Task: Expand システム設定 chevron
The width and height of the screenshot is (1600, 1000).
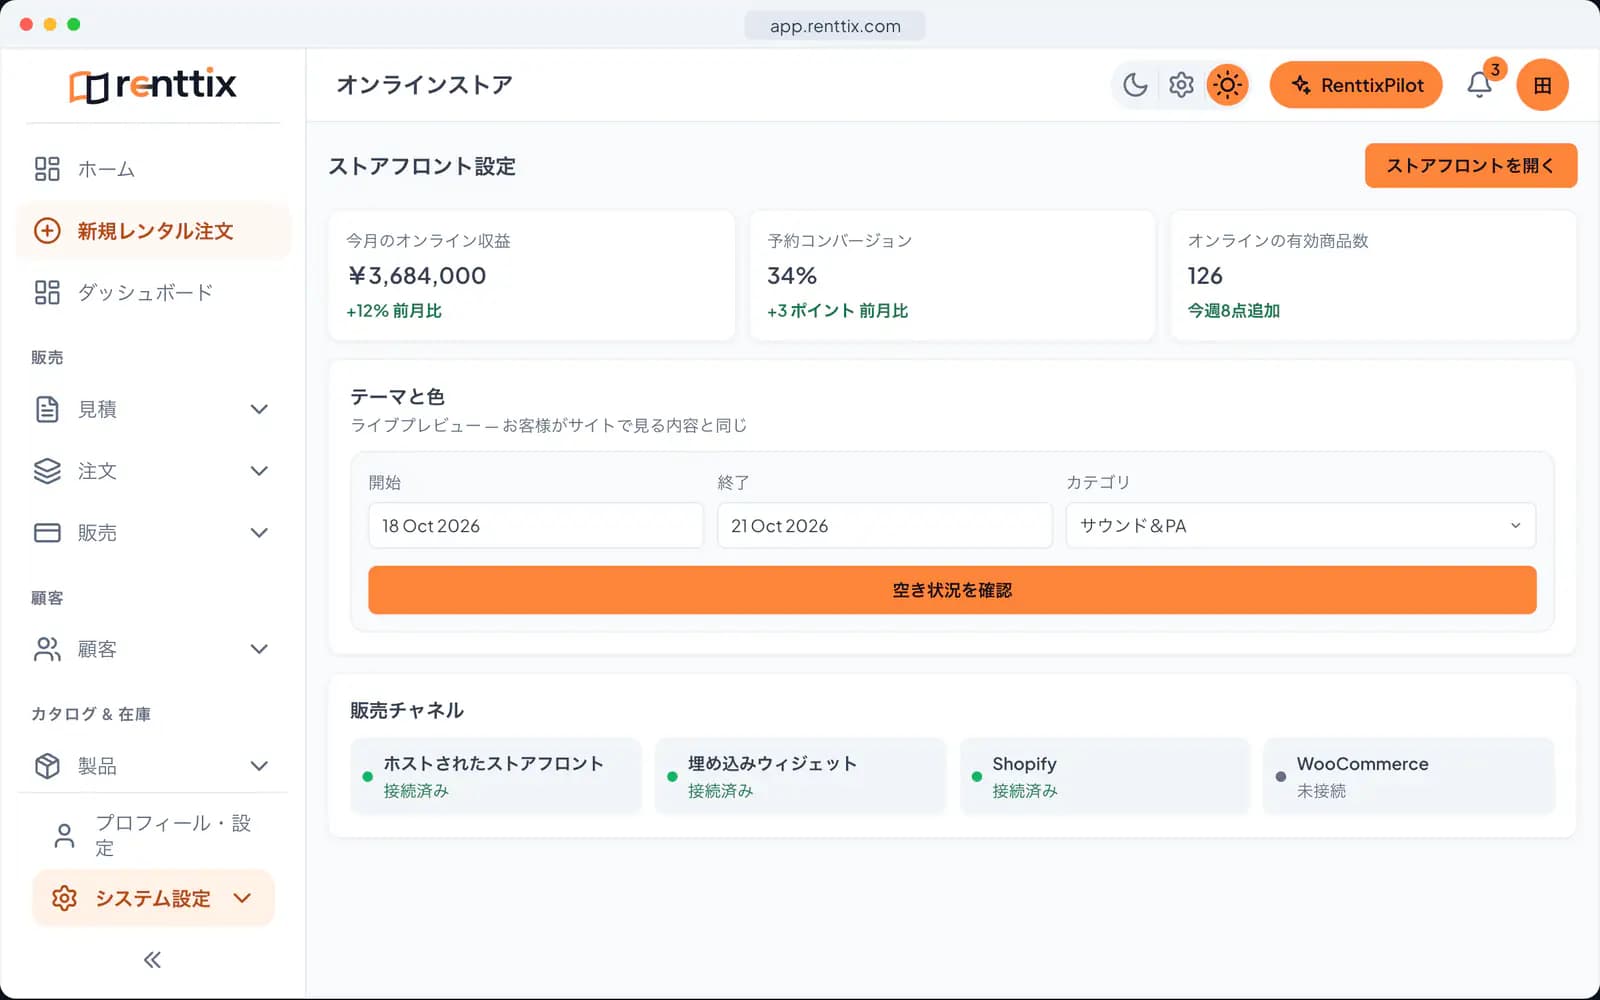Action: click(242, 898)
